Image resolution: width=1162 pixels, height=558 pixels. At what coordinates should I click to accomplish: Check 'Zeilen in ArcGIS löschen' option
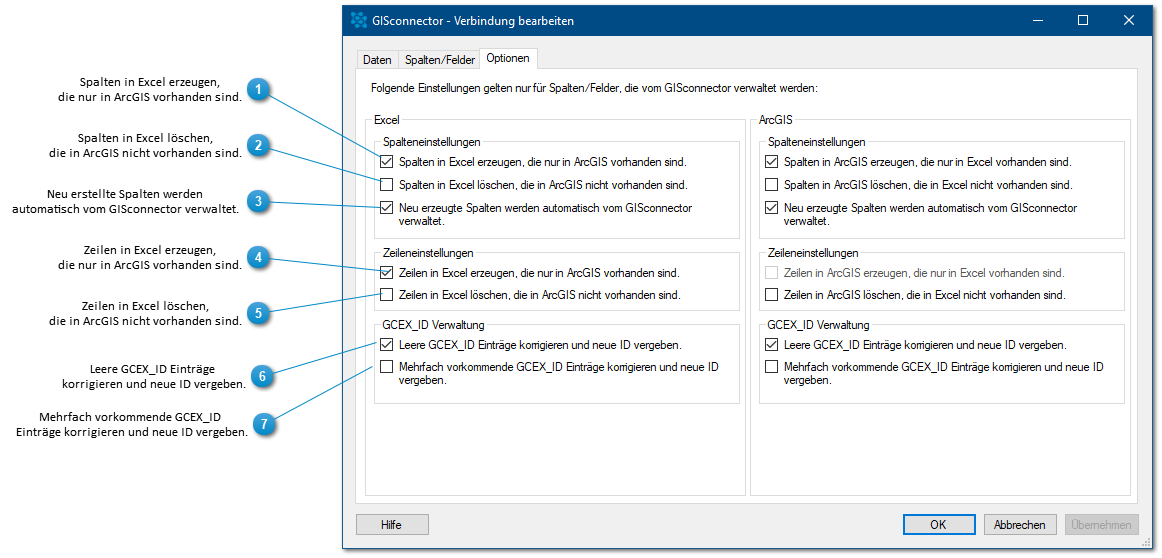click(771, 295)
